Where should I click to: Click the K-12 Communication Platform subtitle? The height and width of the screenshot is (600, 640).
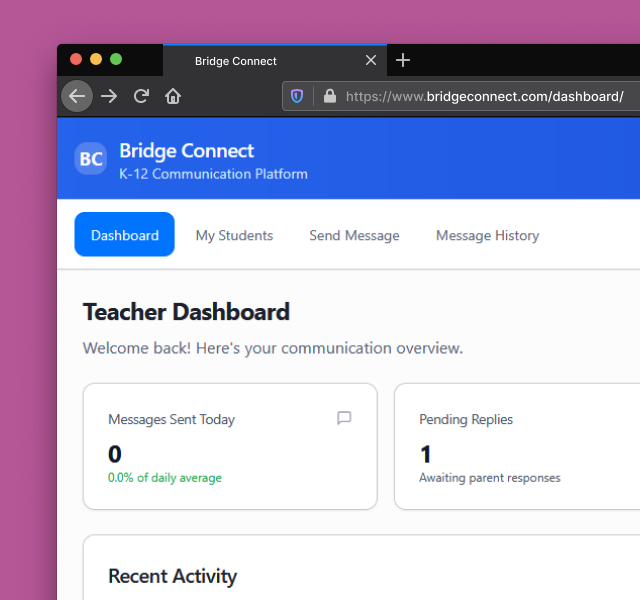[x=213, y=174]
